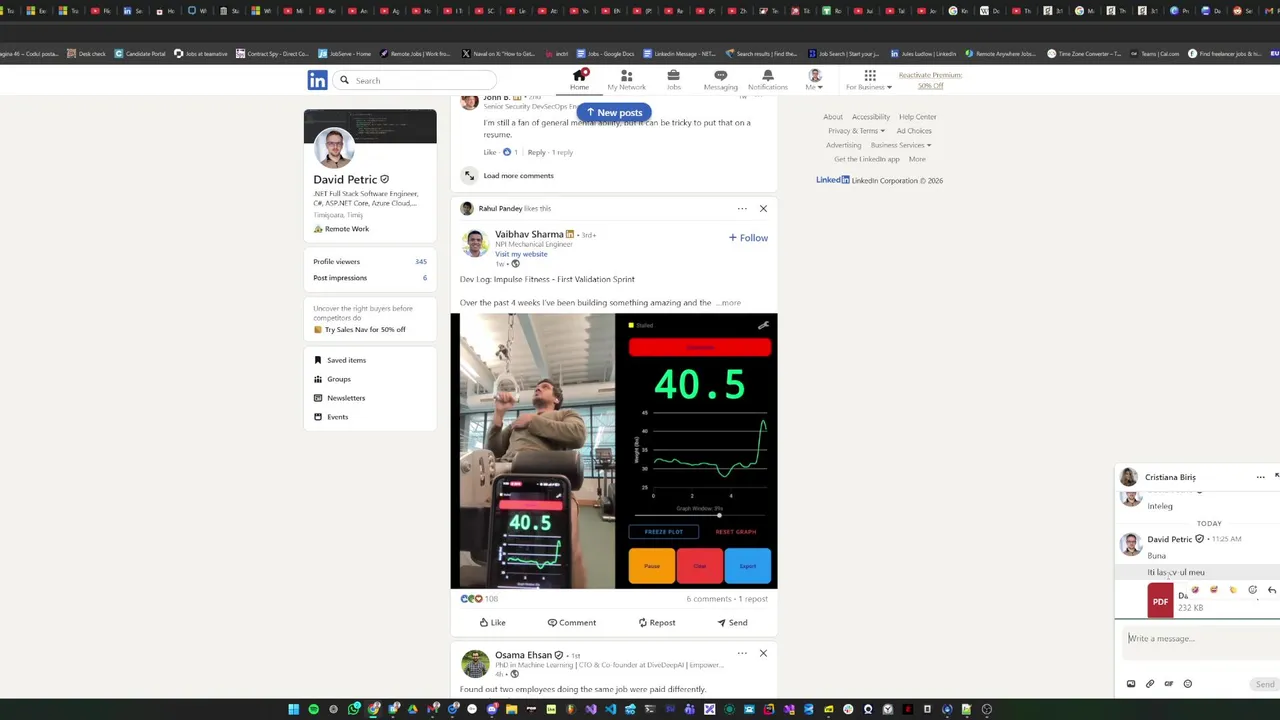Screen dimensions: 1280x720
Task: Expand Business Services dropdown
Action: [x=901, y=145]
